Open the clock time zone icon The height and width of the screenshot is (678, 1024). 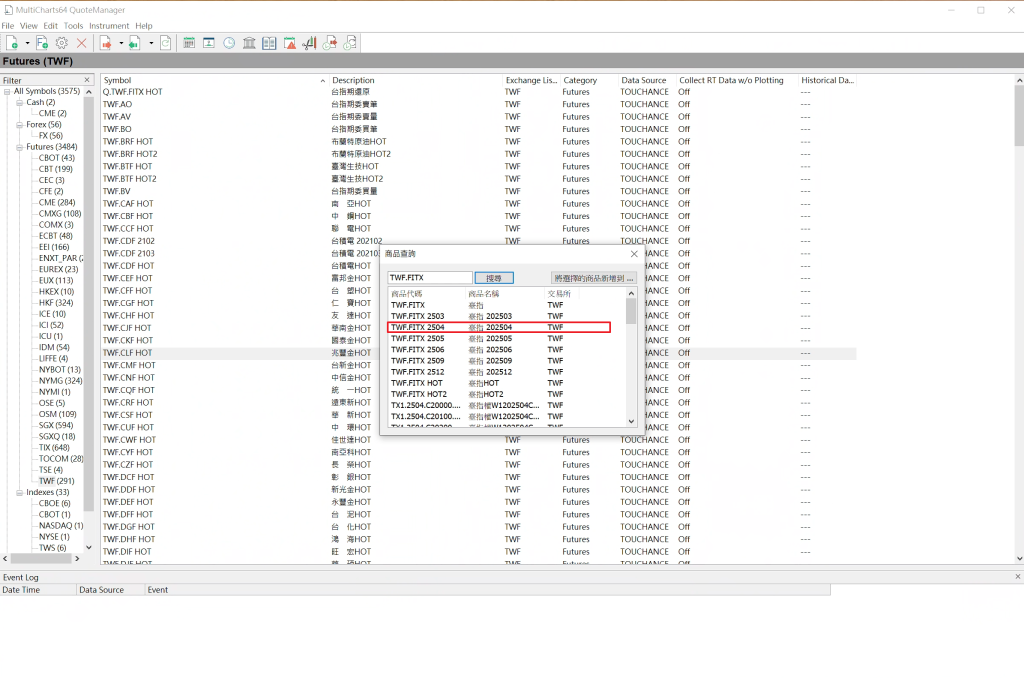[229, 43]
